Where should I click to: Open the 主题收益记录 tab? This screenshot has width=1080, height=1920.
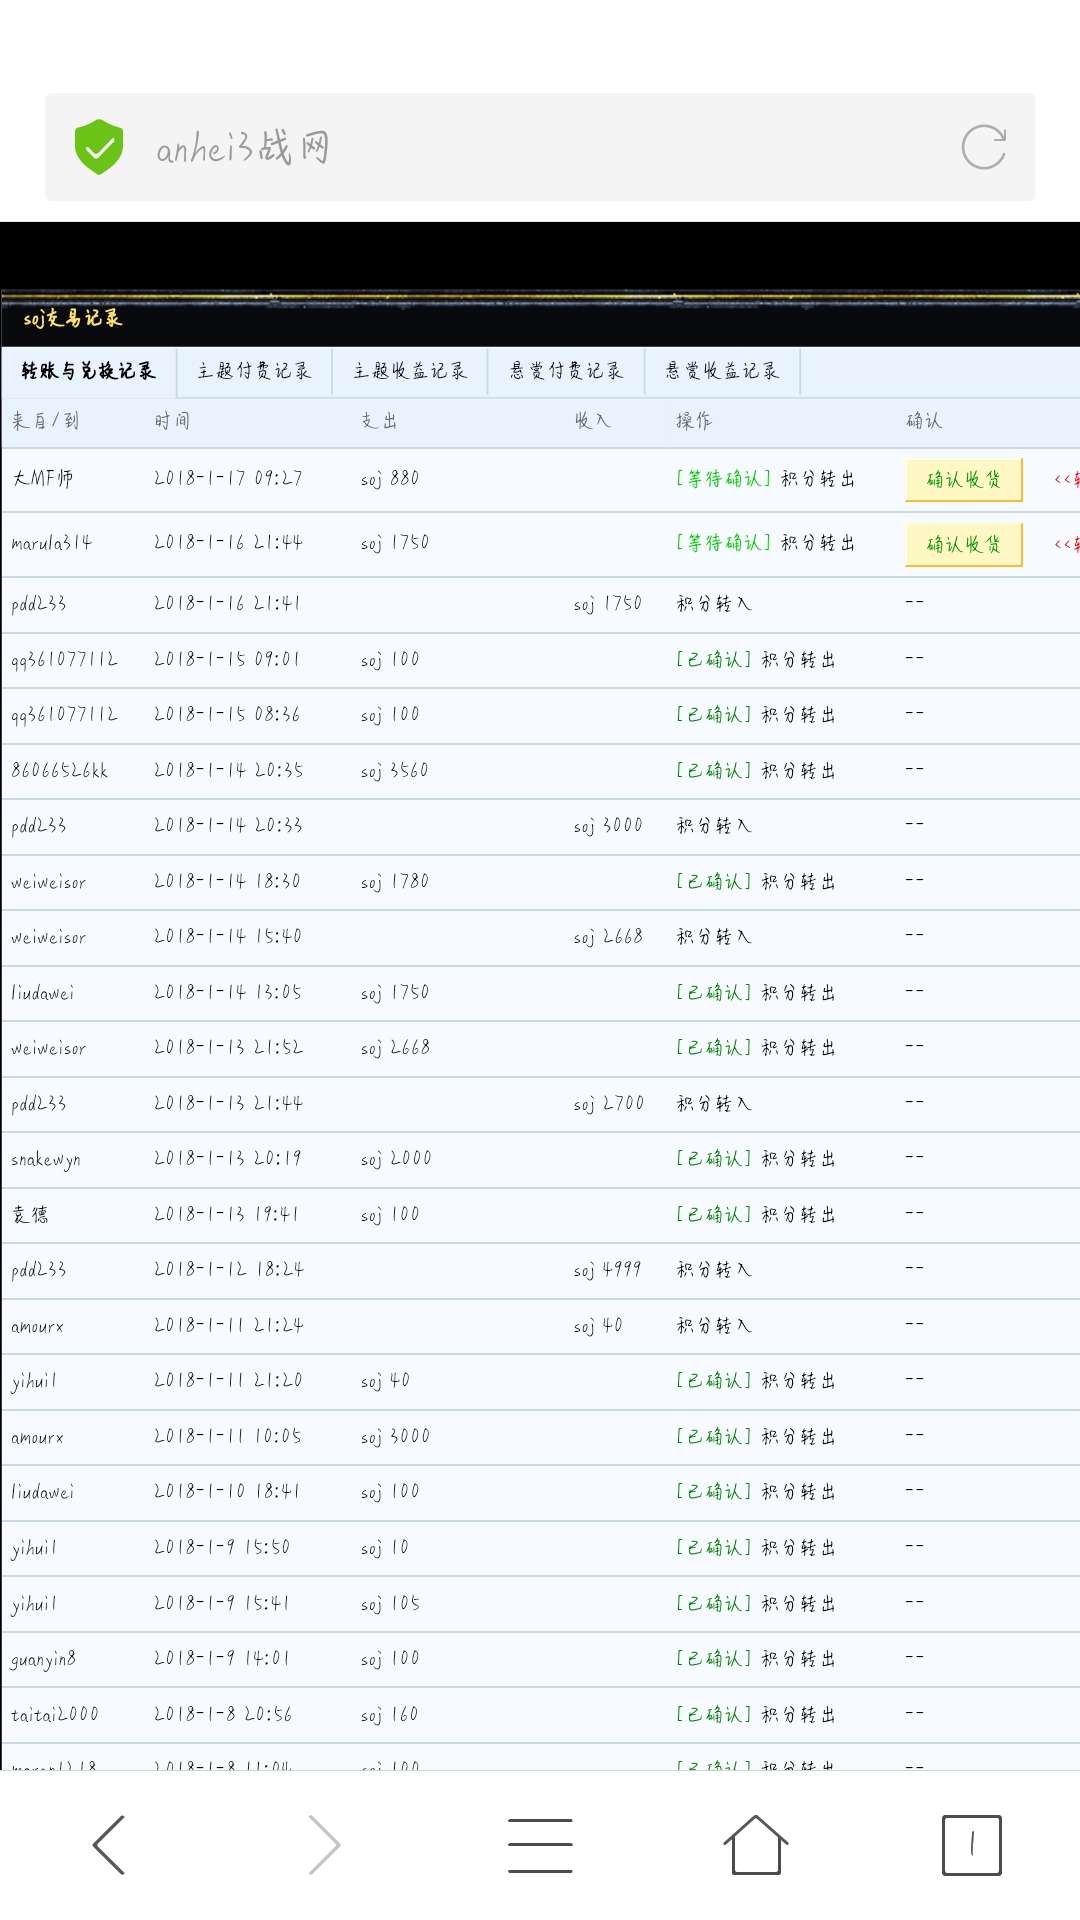coord(410,371)
